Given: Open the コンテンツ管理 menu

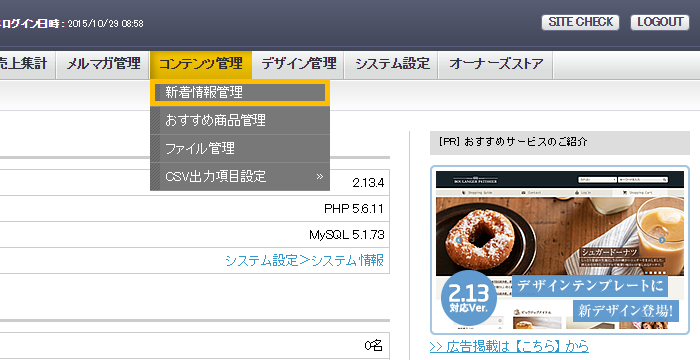Looking at the screenshot, I should (201, 64).
